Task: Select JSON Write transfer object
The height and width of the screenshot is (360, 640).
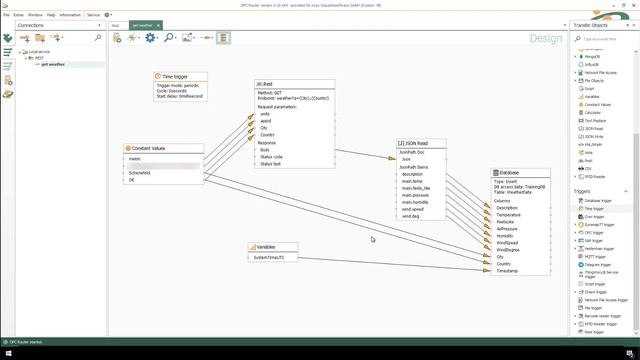Action: [593, 137]
